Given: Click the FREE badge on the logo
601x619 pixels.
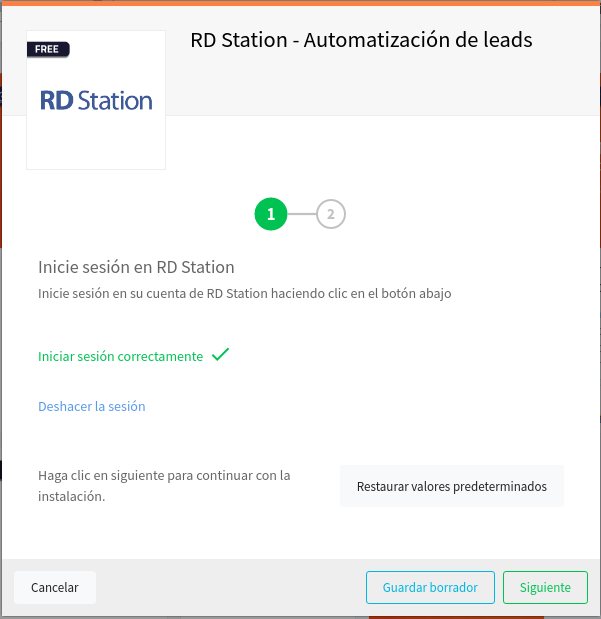Looking at the screenshot, I should pos(48,49).
